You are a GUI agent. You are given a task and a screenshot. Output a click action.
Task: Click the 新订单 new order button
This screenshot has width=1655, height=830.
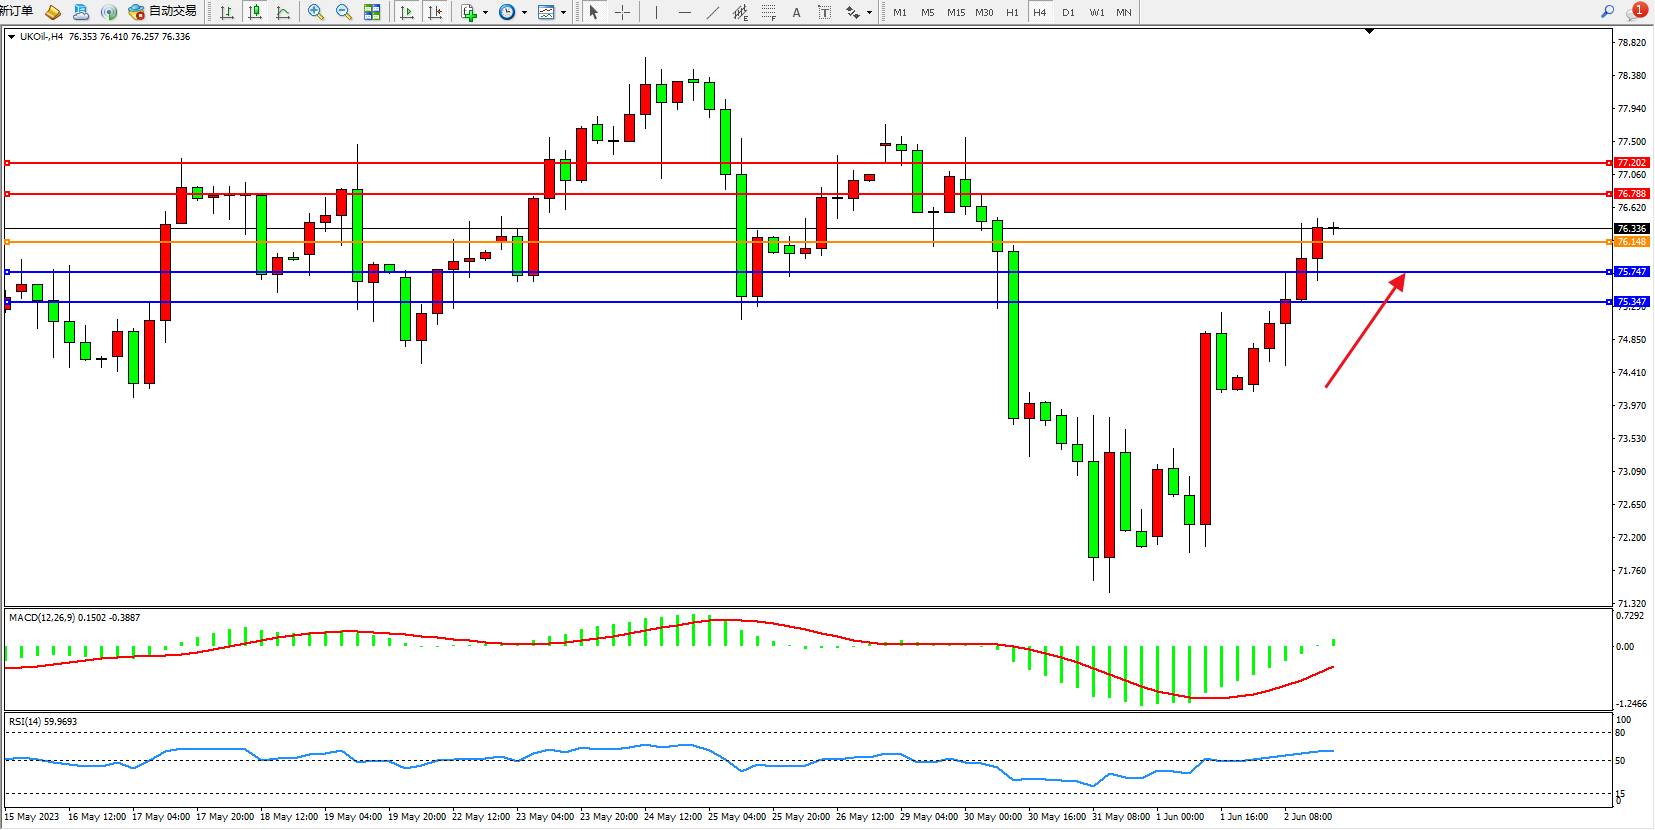point(16,12)
